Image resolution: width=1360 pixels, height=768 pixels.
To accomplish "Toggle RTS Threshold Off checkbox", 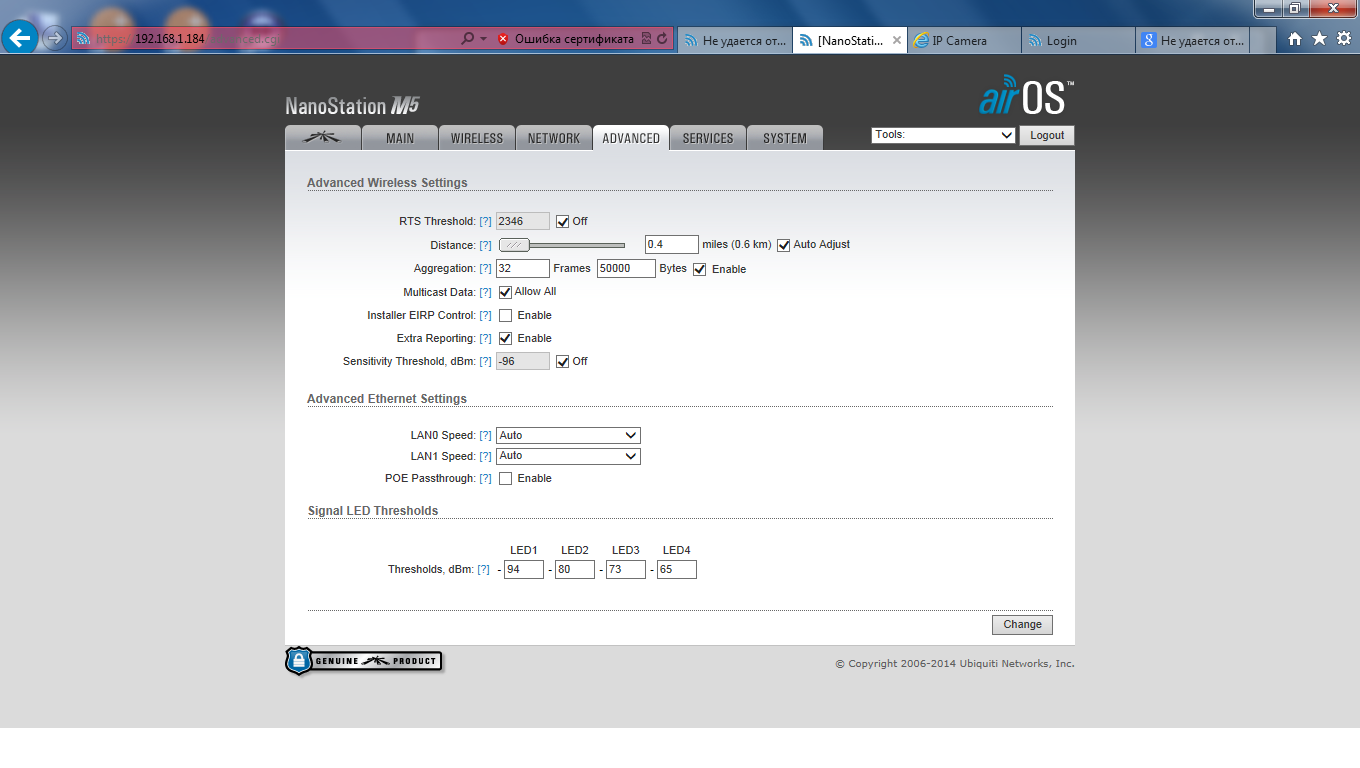I will click(x=562, y=221).
